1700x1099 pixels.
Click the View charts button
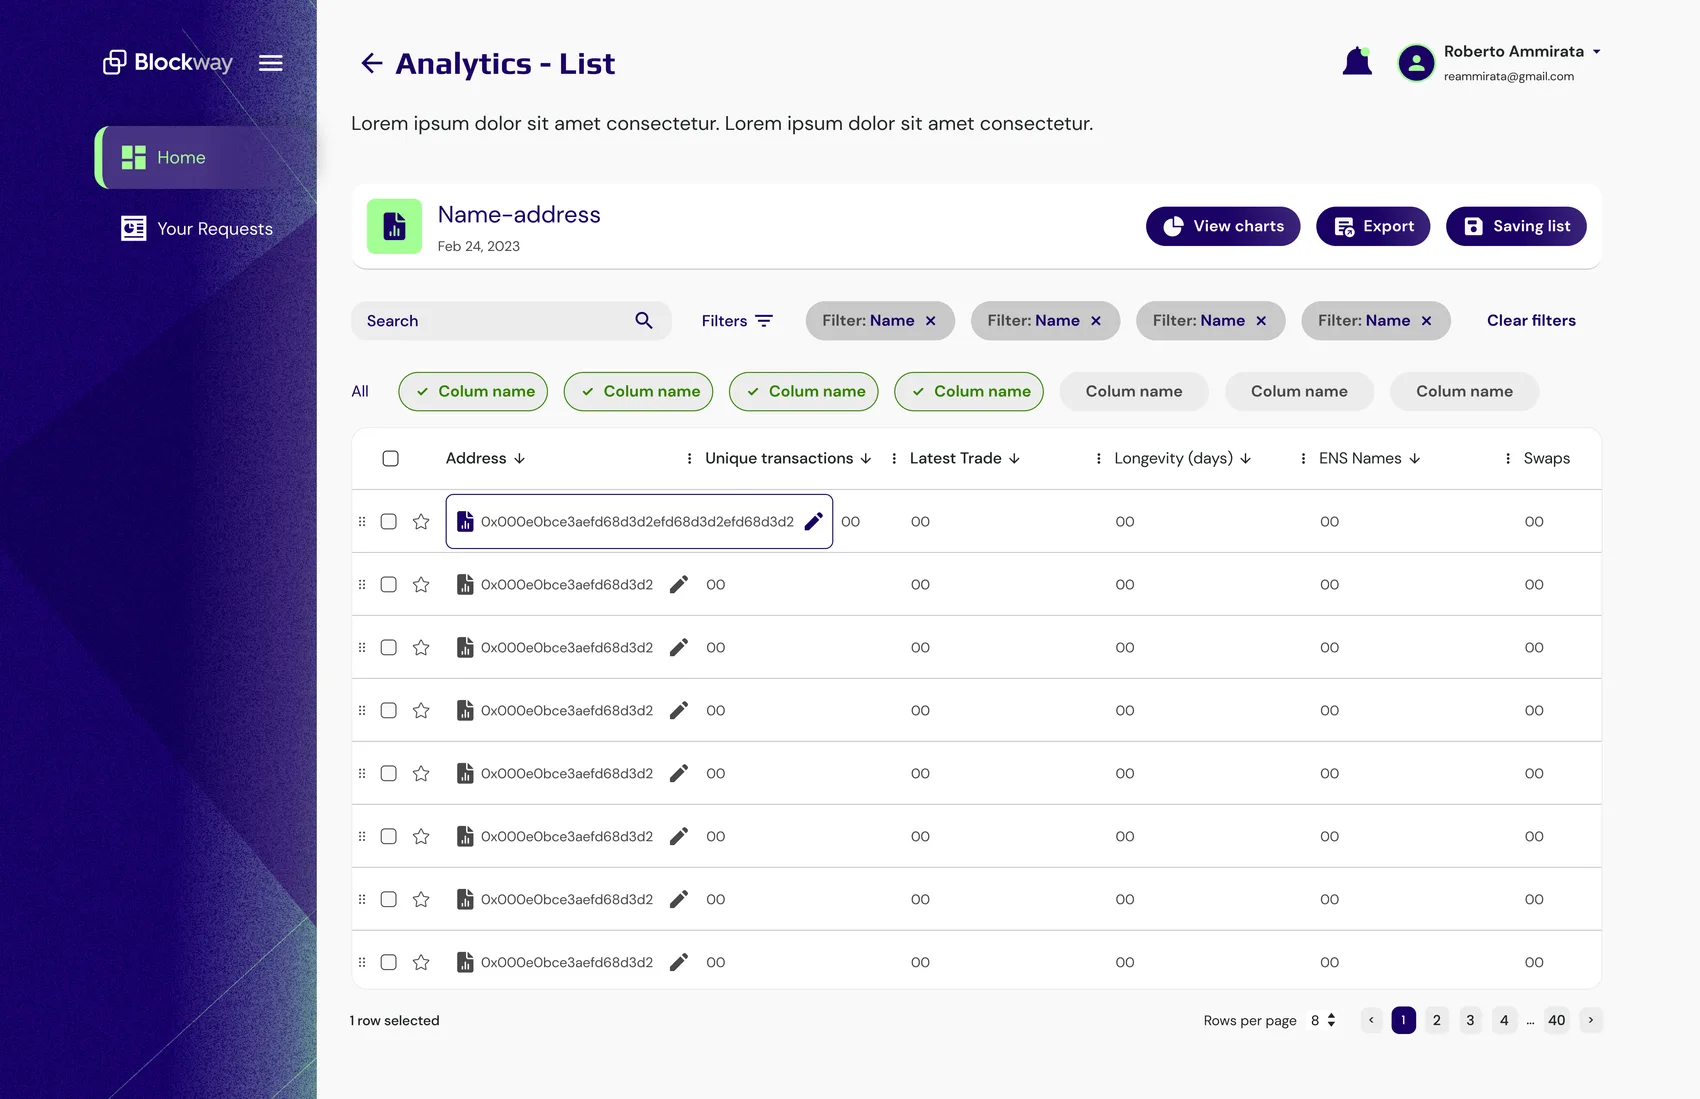click(1223, 226)
